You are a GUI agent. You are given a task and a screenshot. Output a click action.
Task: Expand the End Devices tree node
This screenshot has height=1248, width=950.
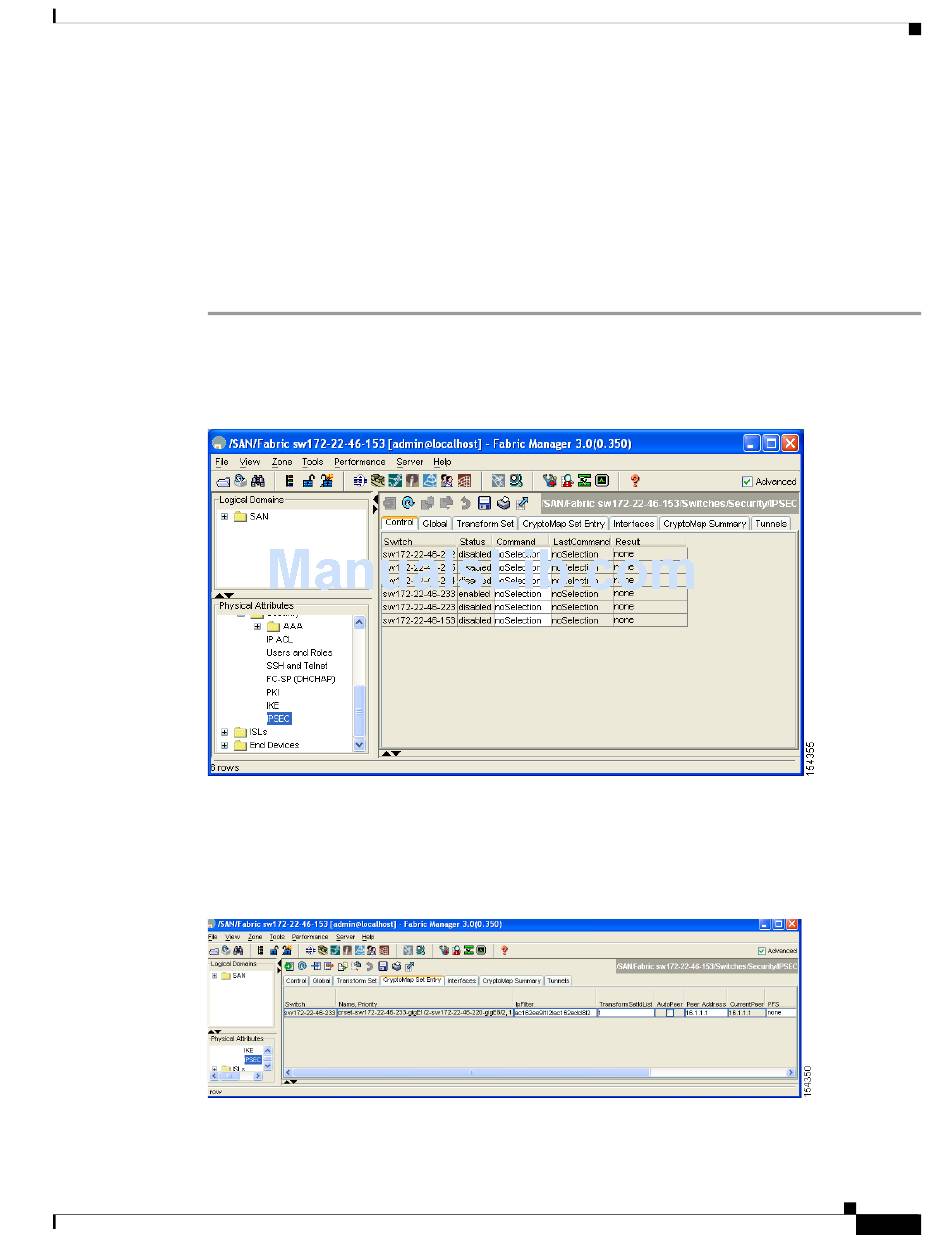(x=225, y=745)
